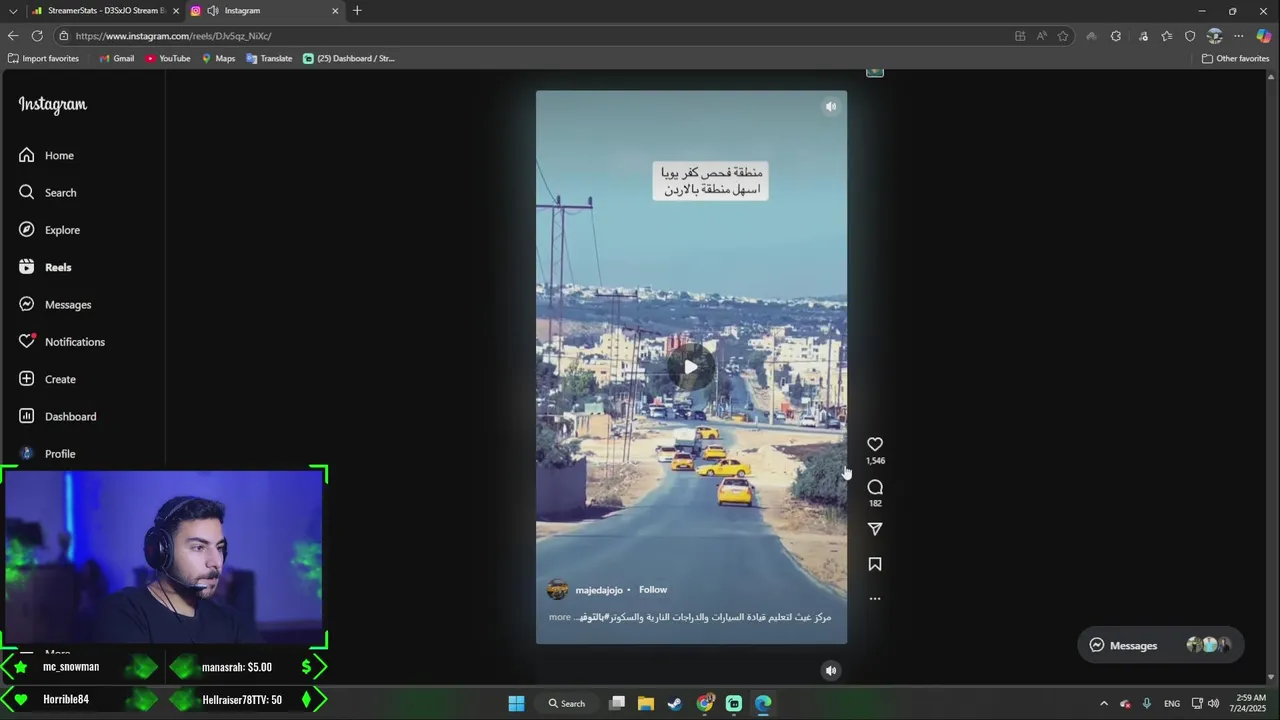Open the YouTube bookmark
The height and width of the screenshot is (720, 1280).
click(168, 59)
